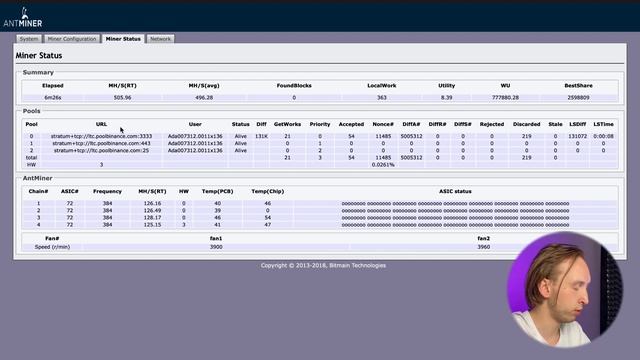Click LocalWork value 363
640x360 pixels.
[382, 98]
